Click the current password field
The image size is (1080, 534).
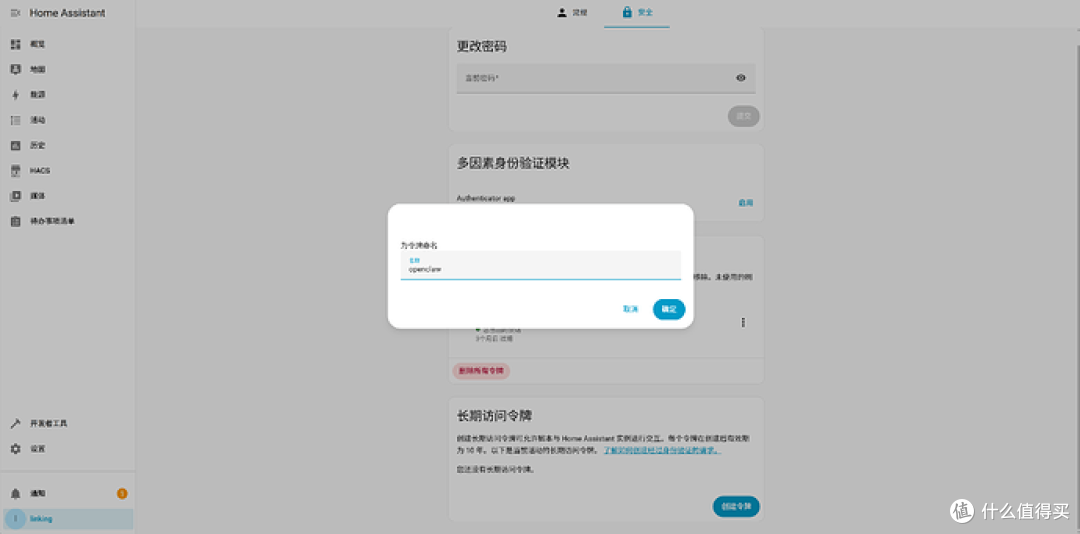coord(606,79)
